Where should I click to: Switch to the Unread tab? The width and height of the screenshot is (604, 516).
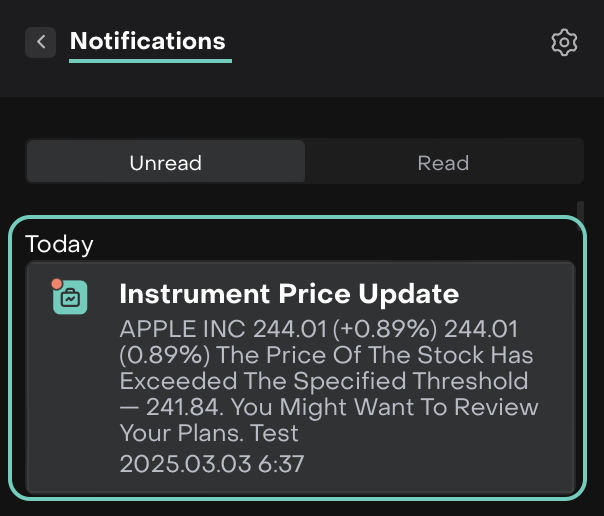[x=165, y=162]
